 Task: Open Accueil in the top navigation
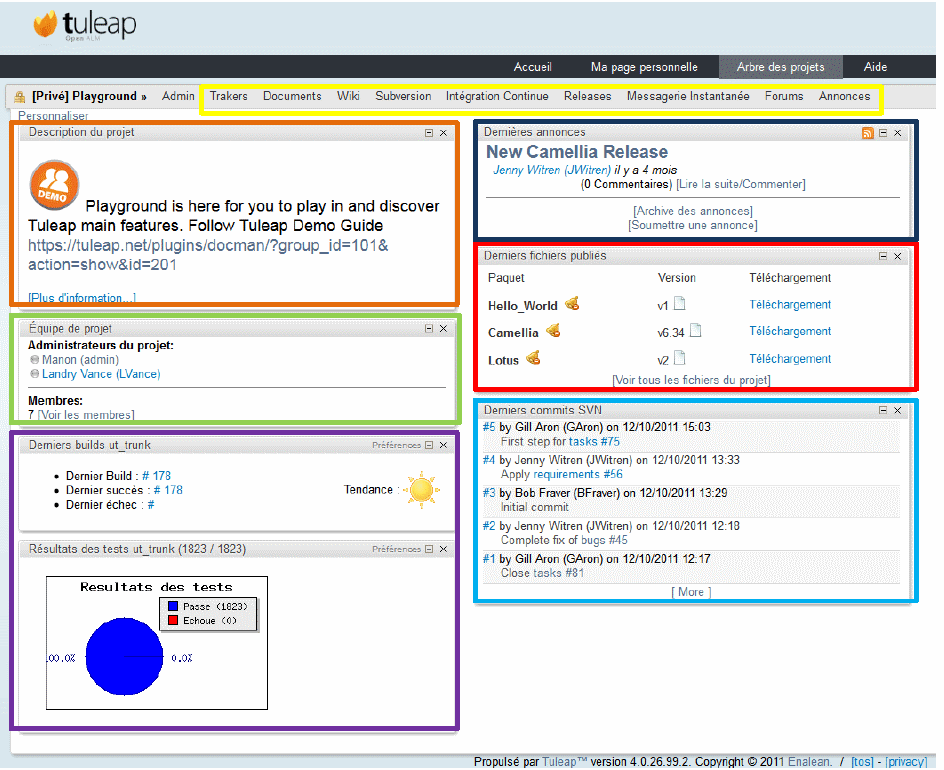point(532,67)
